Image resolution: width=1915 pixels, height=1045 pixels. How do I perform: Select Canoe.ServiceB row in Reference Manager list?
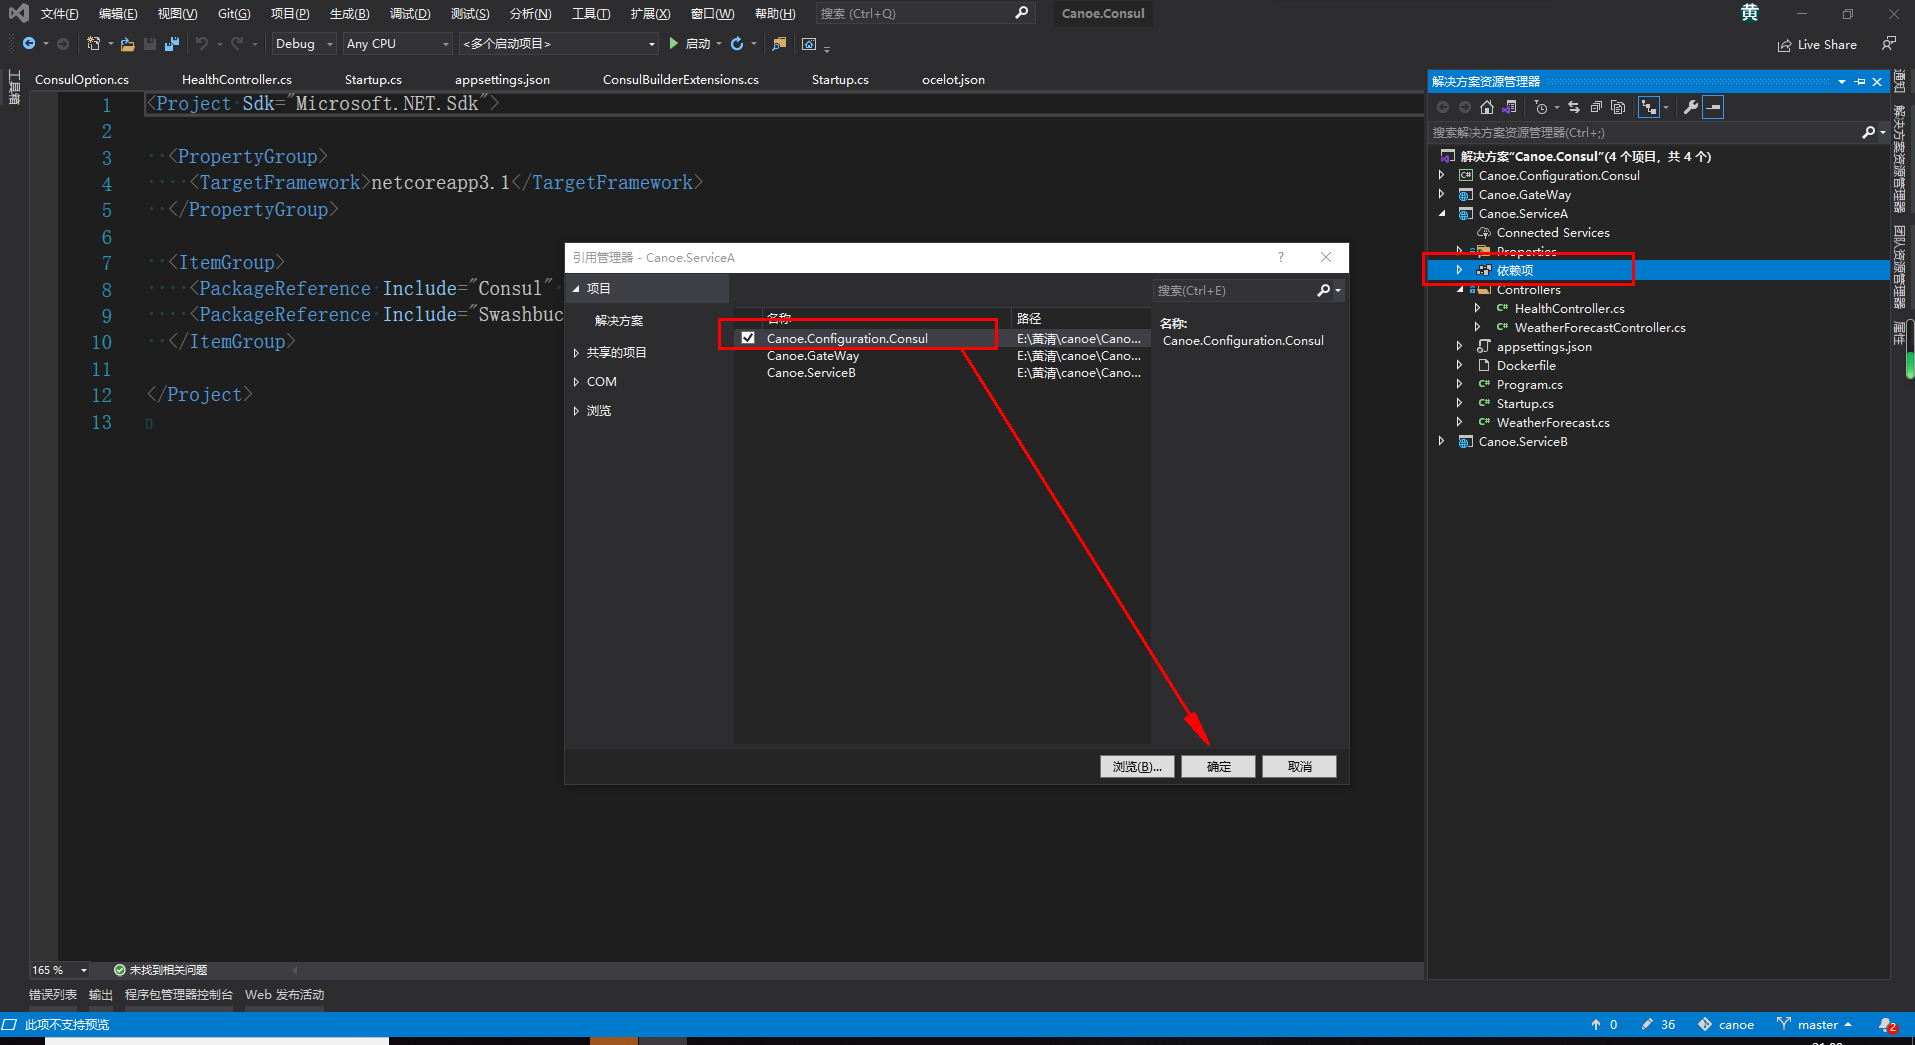coord(942,373)
